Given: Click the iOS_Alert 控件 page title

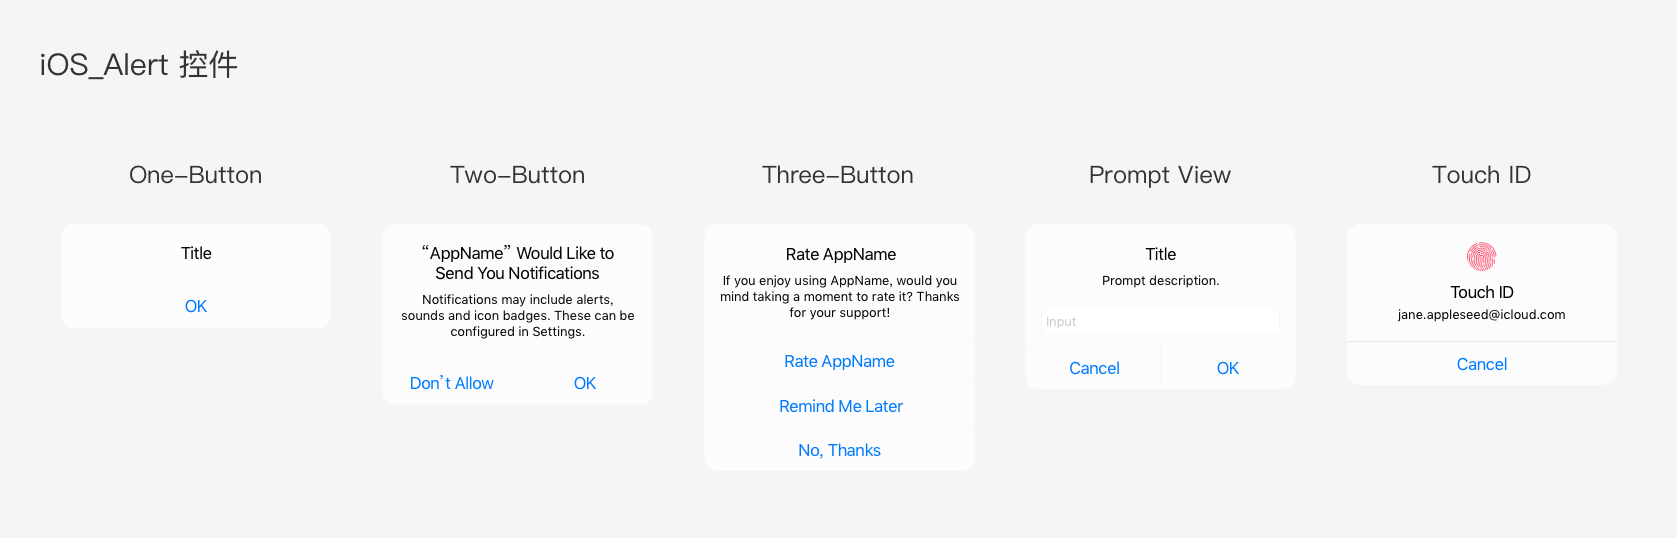Looking at the screenshot, I should click(139, 65).
